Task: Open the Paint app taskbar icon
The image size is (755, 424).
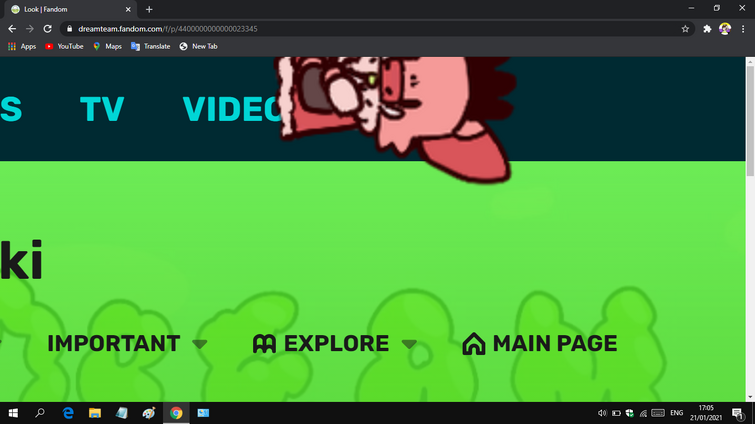Action: pyautogui.click(x=149, y=413)
